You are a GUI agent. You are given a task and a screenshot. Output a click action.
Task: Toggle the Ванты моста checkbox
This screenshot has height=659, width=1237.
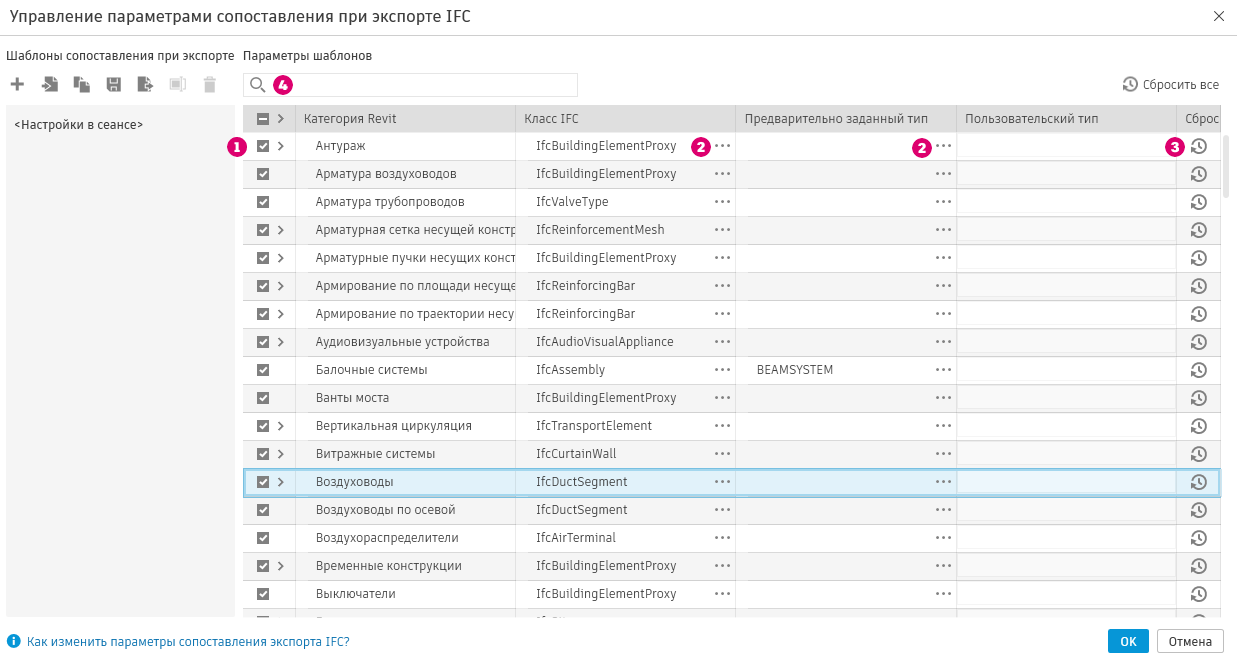[x=263, y=398]
